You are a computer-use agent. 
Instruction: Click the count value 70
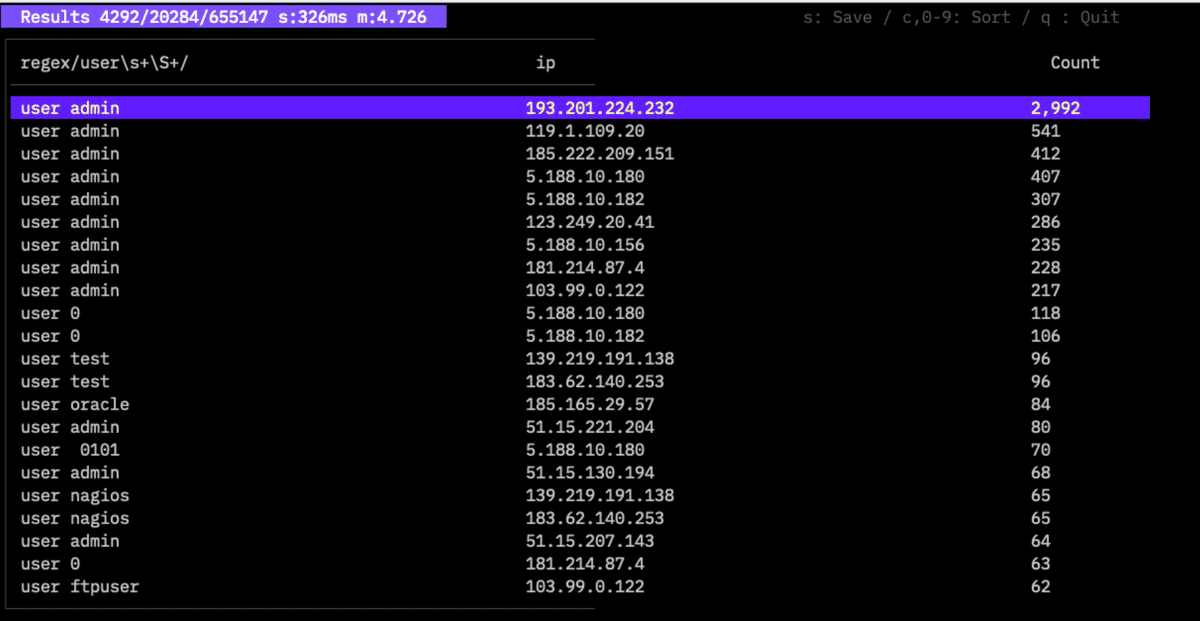coord(1041,450)
